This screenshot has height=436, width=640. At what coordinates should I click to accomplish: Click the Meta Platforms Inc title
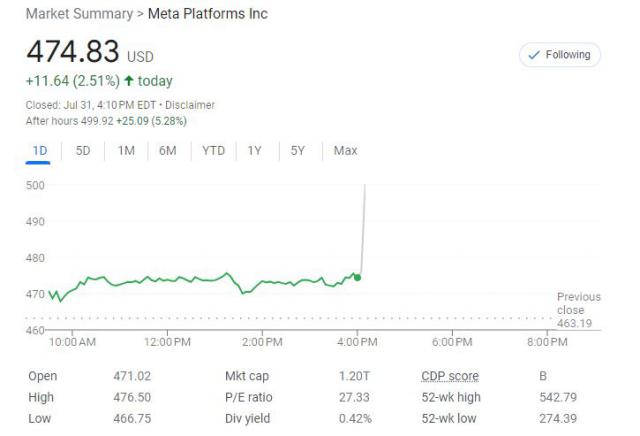pos(207,14)
